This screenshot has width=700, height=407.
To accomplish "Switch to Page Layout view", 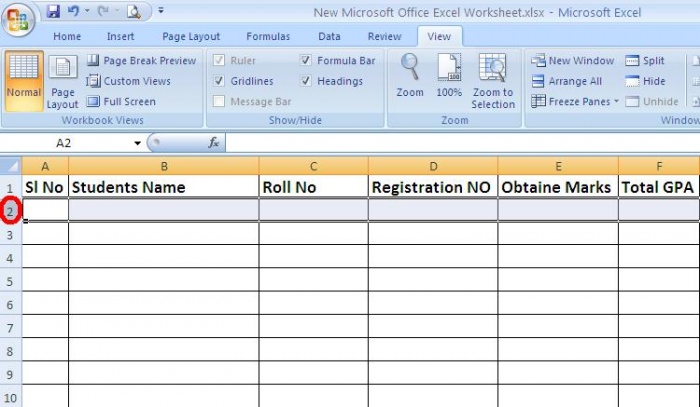I will pos(62,80).
